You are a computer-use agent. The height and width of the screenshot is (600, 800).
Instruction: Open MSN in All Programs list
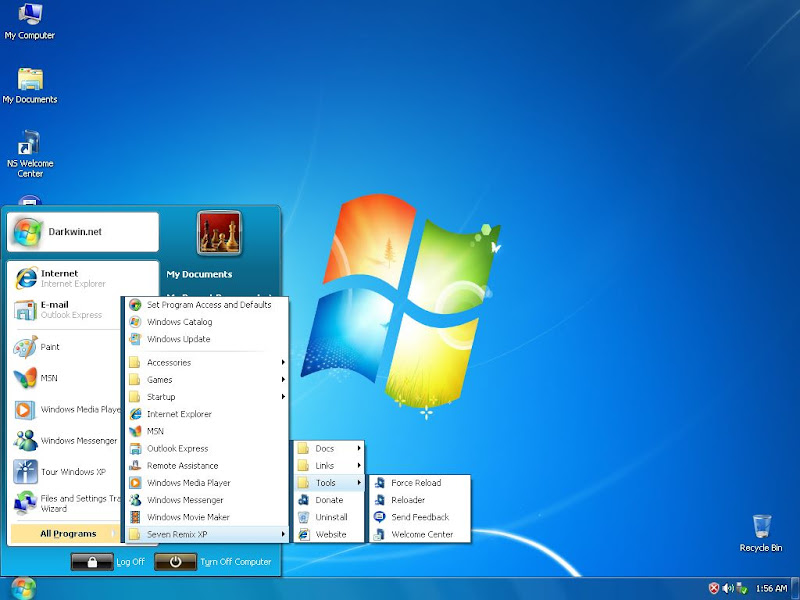(x=207, y=431)
